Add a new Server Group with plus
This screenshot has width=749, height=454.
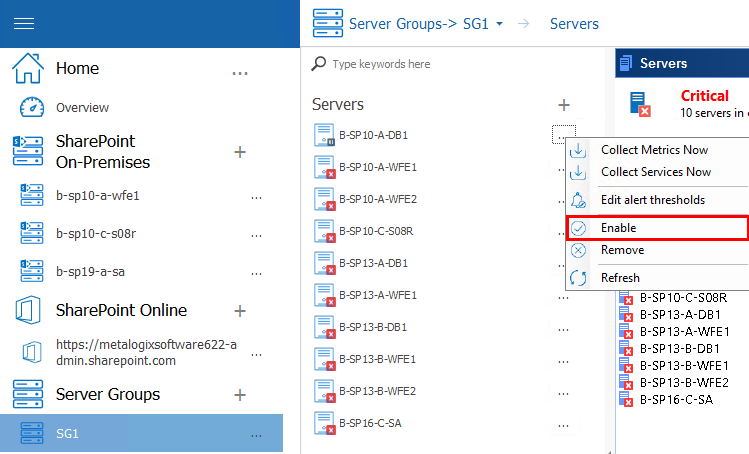pos(240,395)
